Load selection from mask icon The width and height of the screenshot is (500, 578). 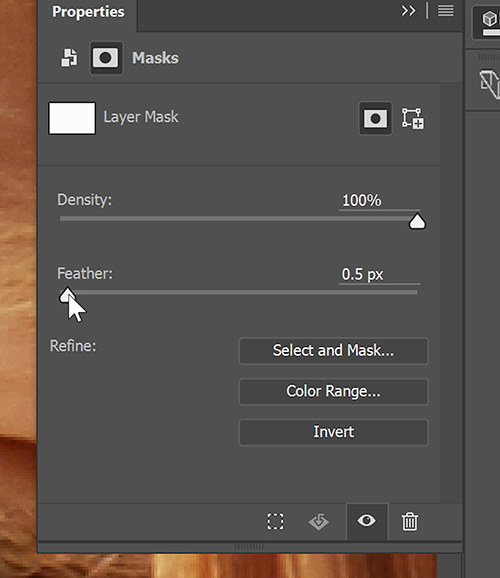coord(275,522)
